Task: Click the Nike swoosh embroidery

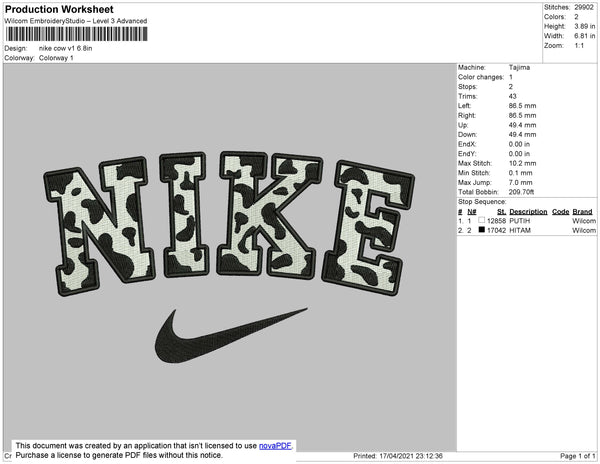Action: pos(231,336)
